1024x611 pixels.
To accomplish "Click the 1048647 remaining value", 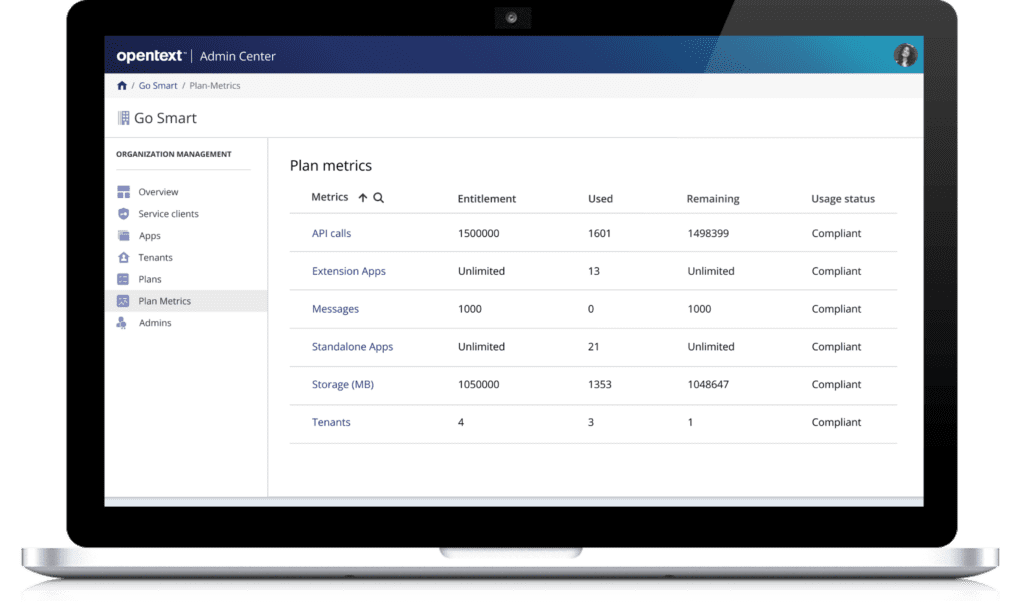I will (x=708, y=384).
